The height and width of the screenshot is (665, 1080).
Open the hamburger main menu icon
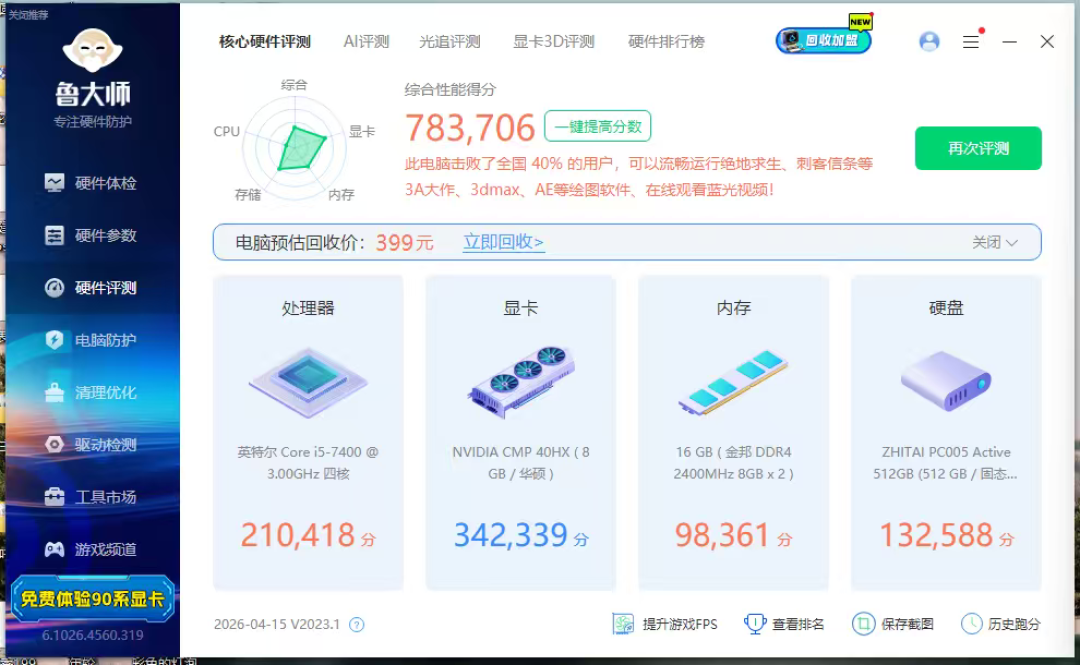point(970,42)
